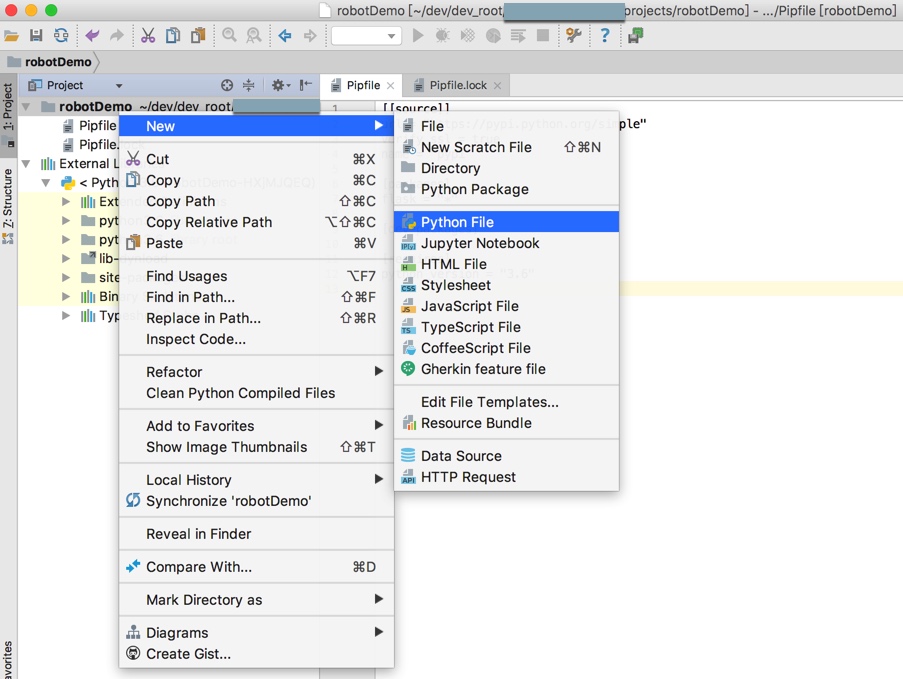This screenshot has height=679, width=903.
Task: Close the Pipfile editor tab
Action: tap(390, 85)
